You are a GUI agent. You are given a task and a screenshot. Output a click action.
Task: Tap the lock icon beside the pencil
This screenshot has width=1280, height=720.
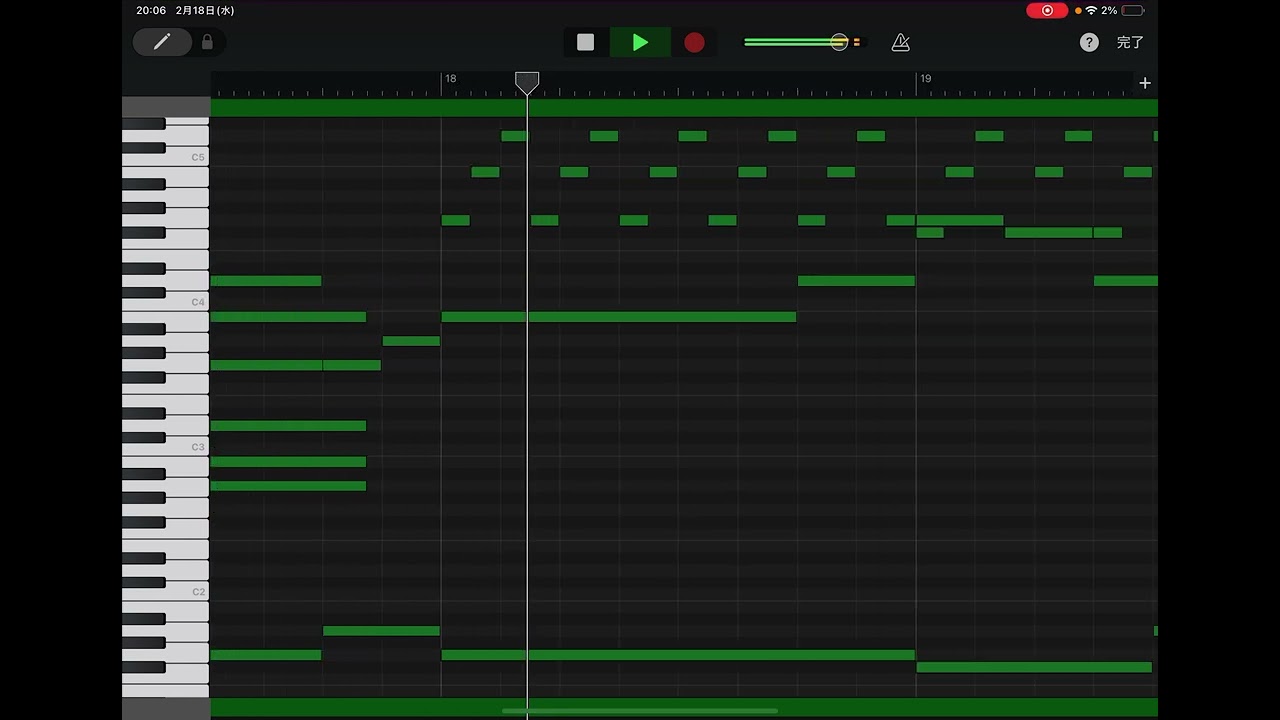tap(207, 42)
